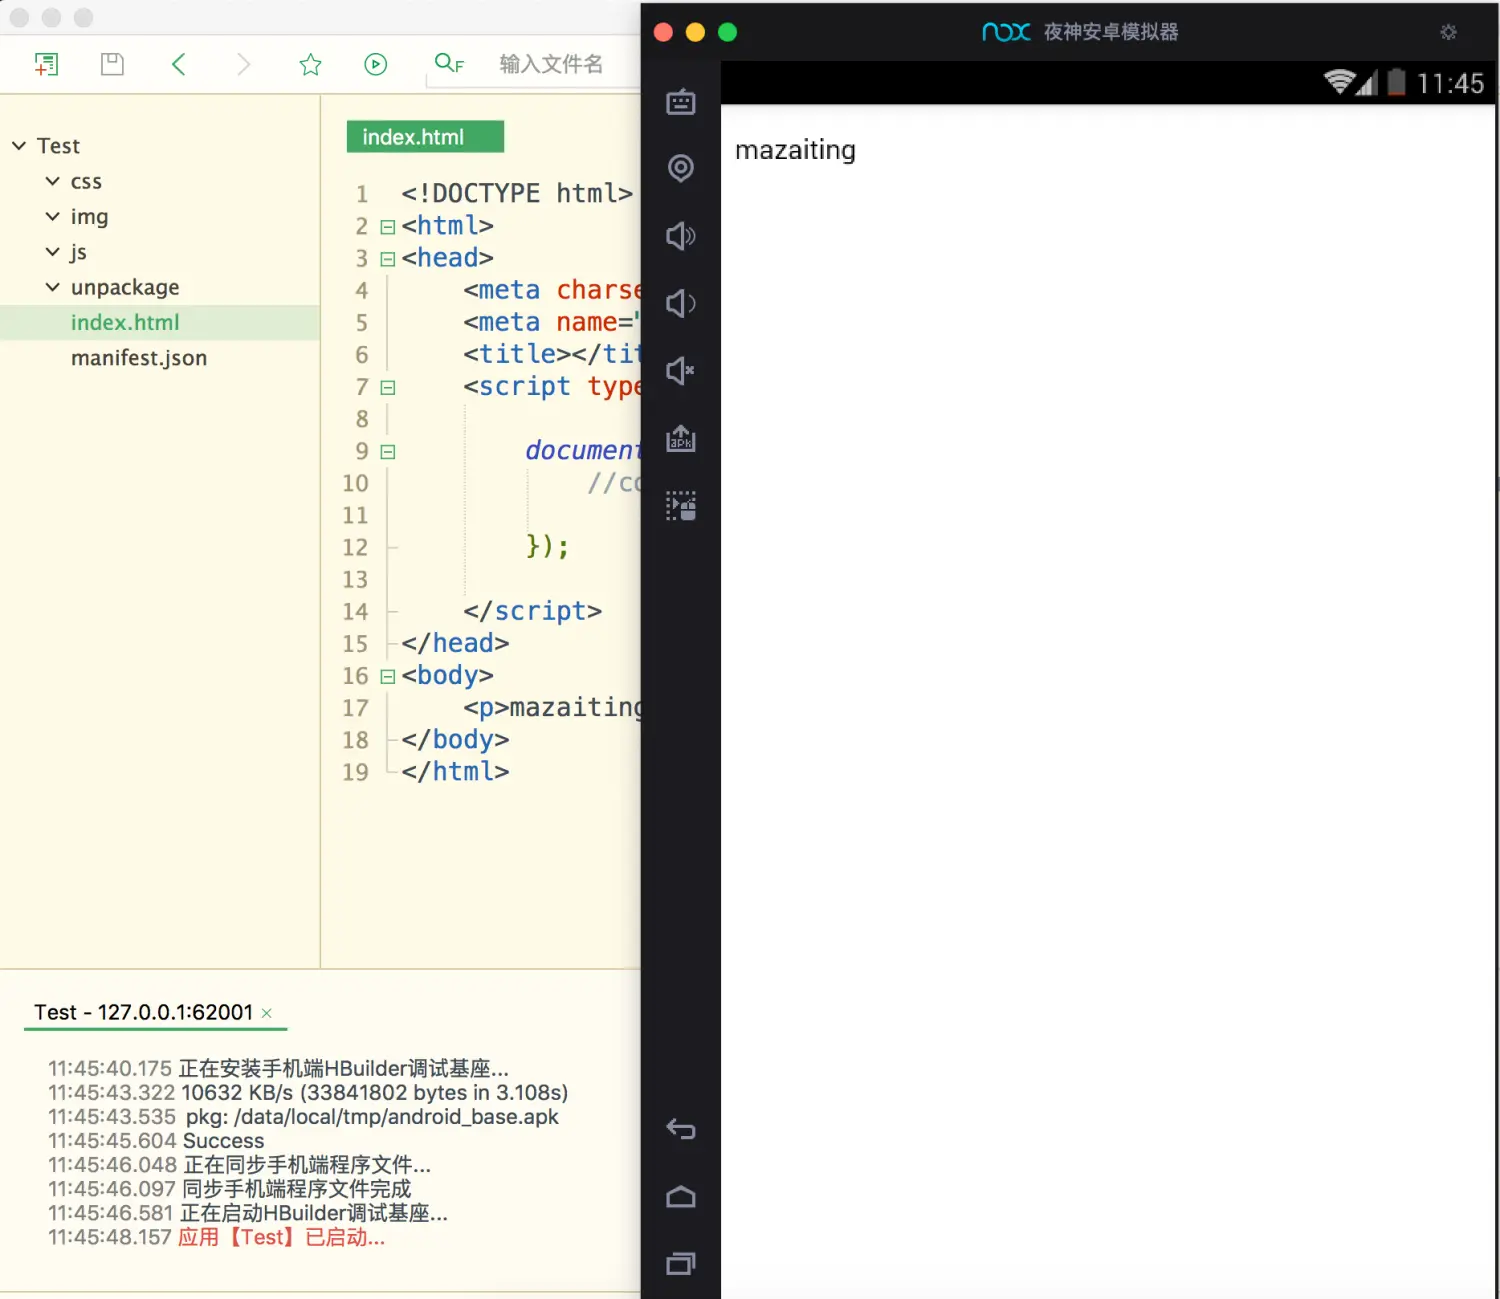Go forward with the right arrow
This screenshot has height=1299, width=1500.
point(243,65)
